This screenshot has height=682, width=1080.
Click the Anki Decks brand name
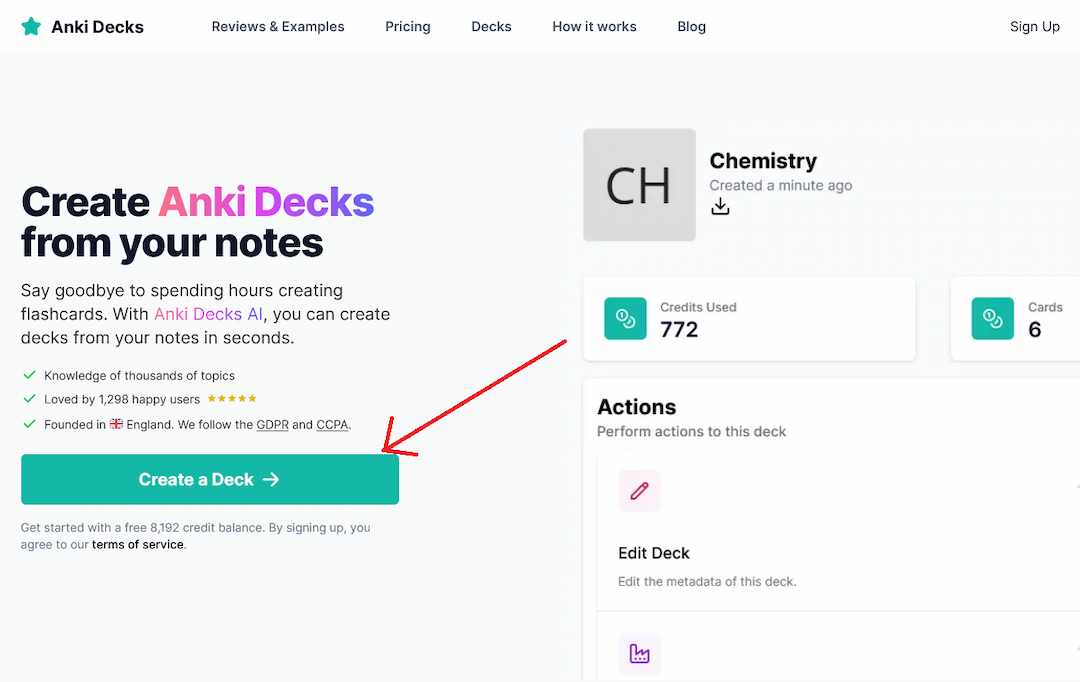(97, 27)
